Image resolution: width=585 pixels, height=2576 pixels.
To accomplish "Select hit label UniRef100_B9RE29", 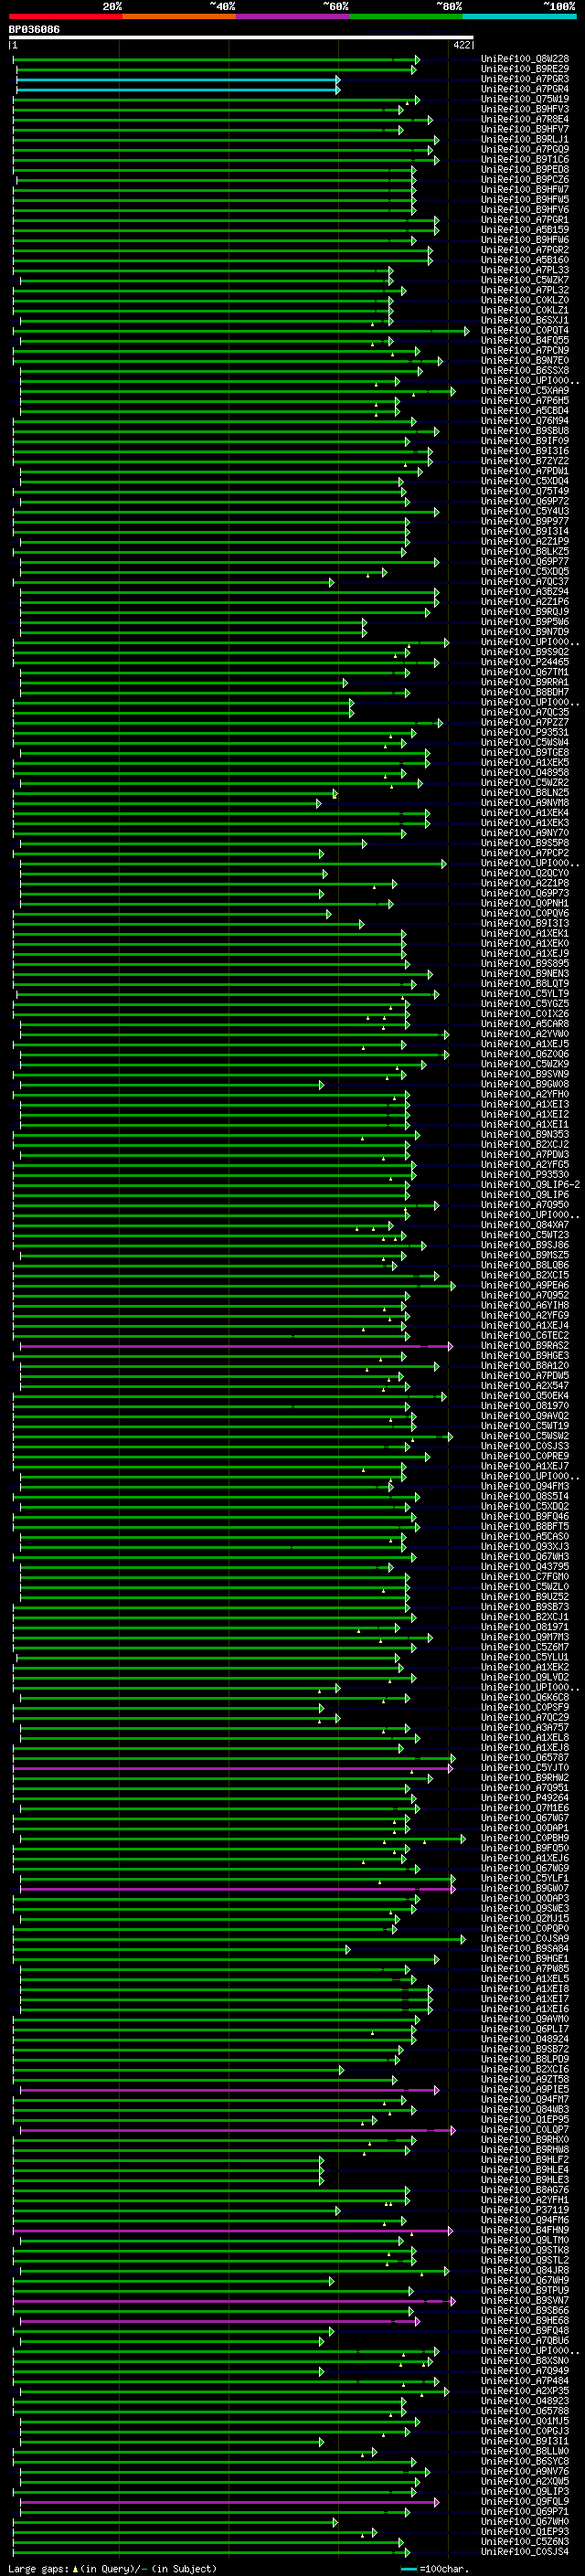I will (525, 69).
